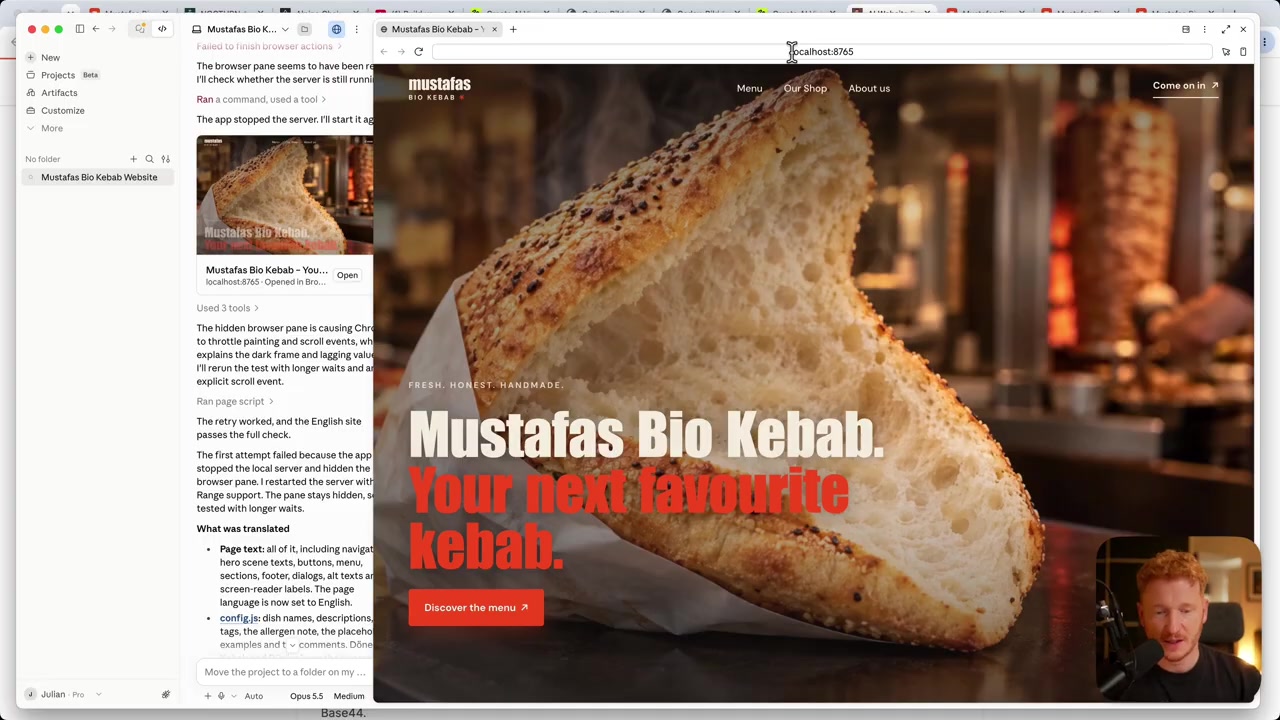Add a new folder with plus icon
This screenshot has height=720, width=1280.
point(133,159)
